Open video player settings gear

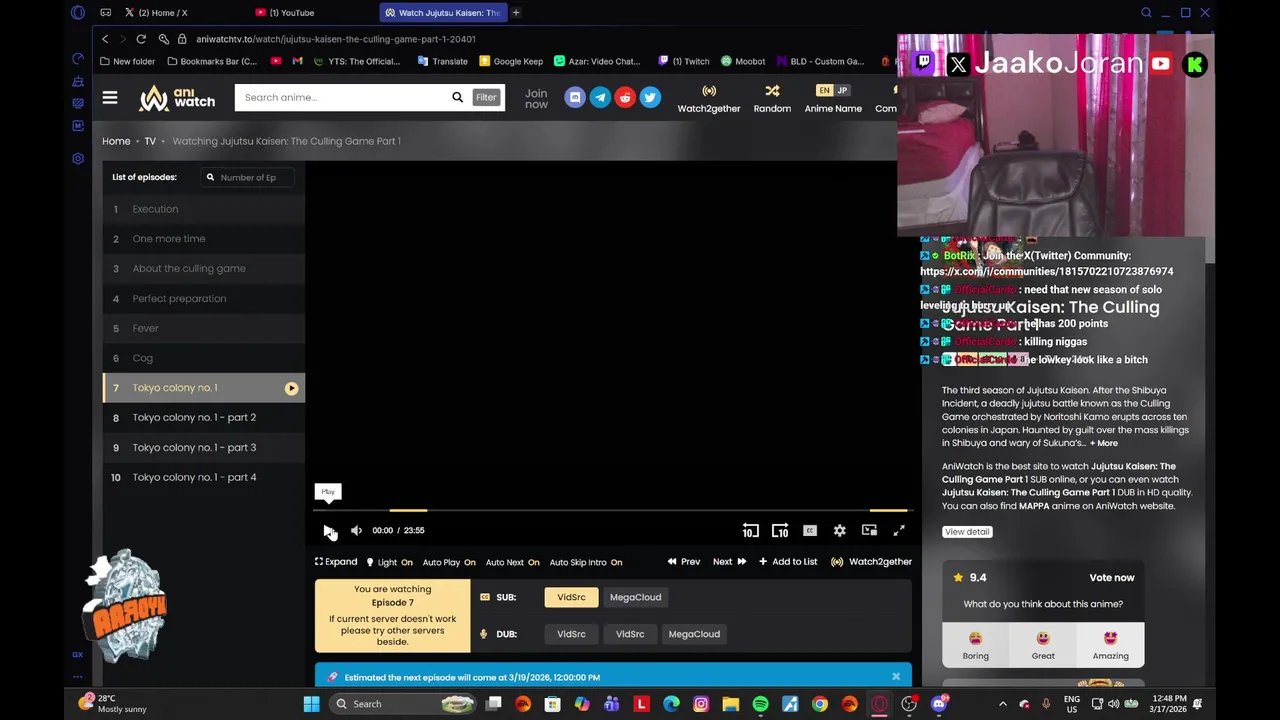tap(840, 531)
